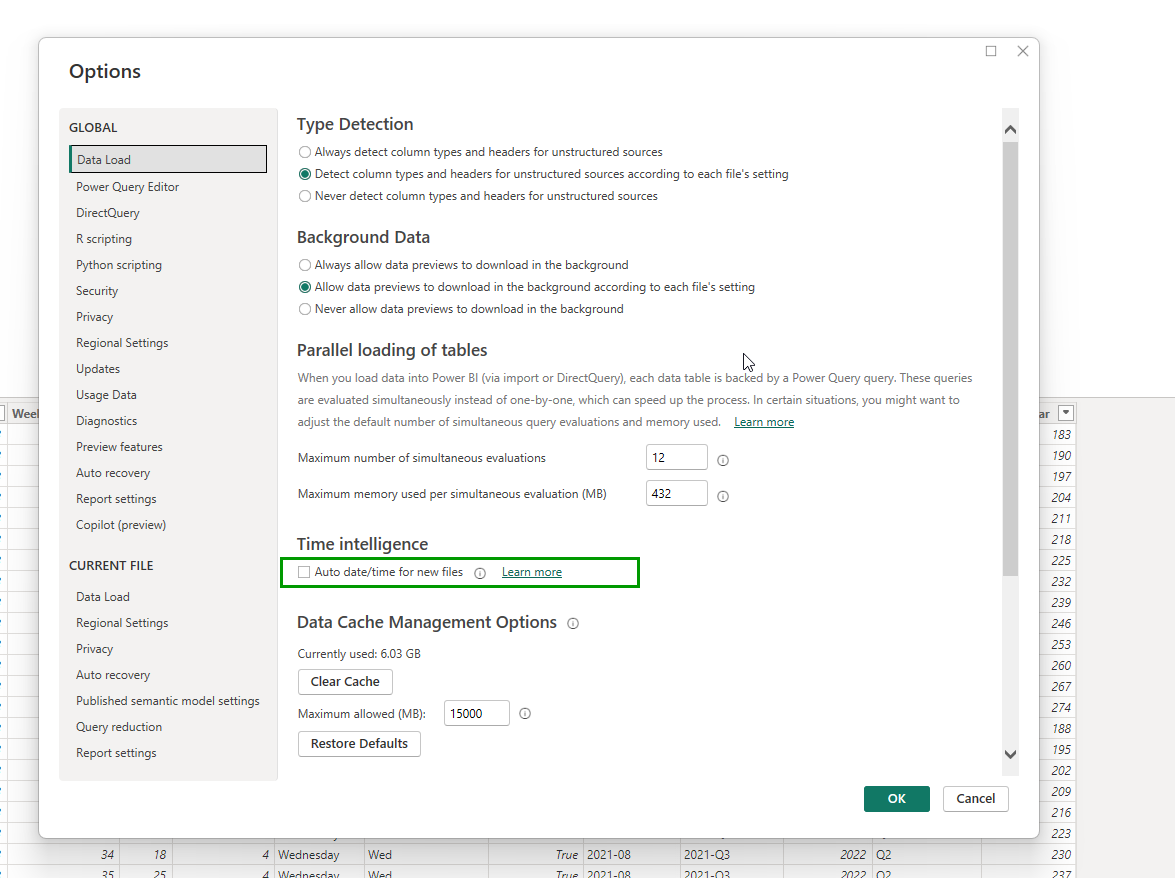Screen dimensions: 1175x878
Task: Click the Clear Cache button
Action: coord(345,682)
